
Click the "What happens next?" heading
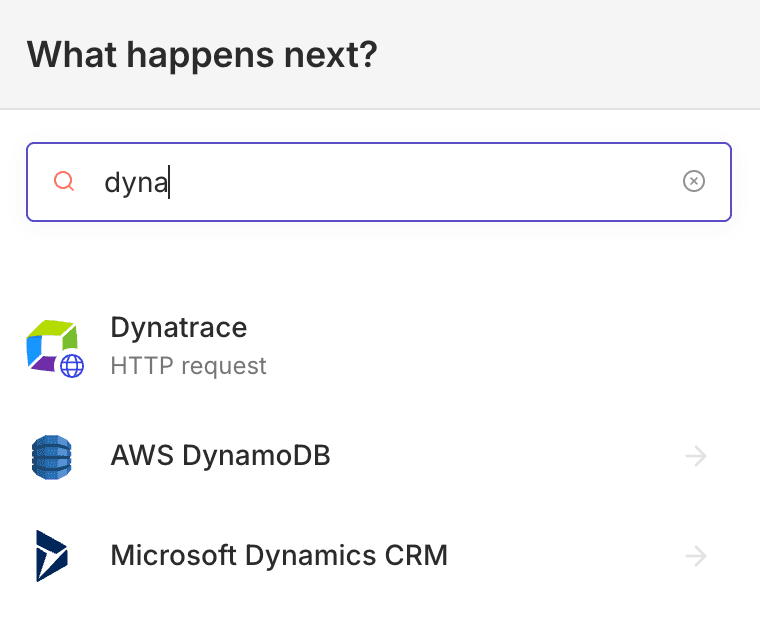(202, 54)
